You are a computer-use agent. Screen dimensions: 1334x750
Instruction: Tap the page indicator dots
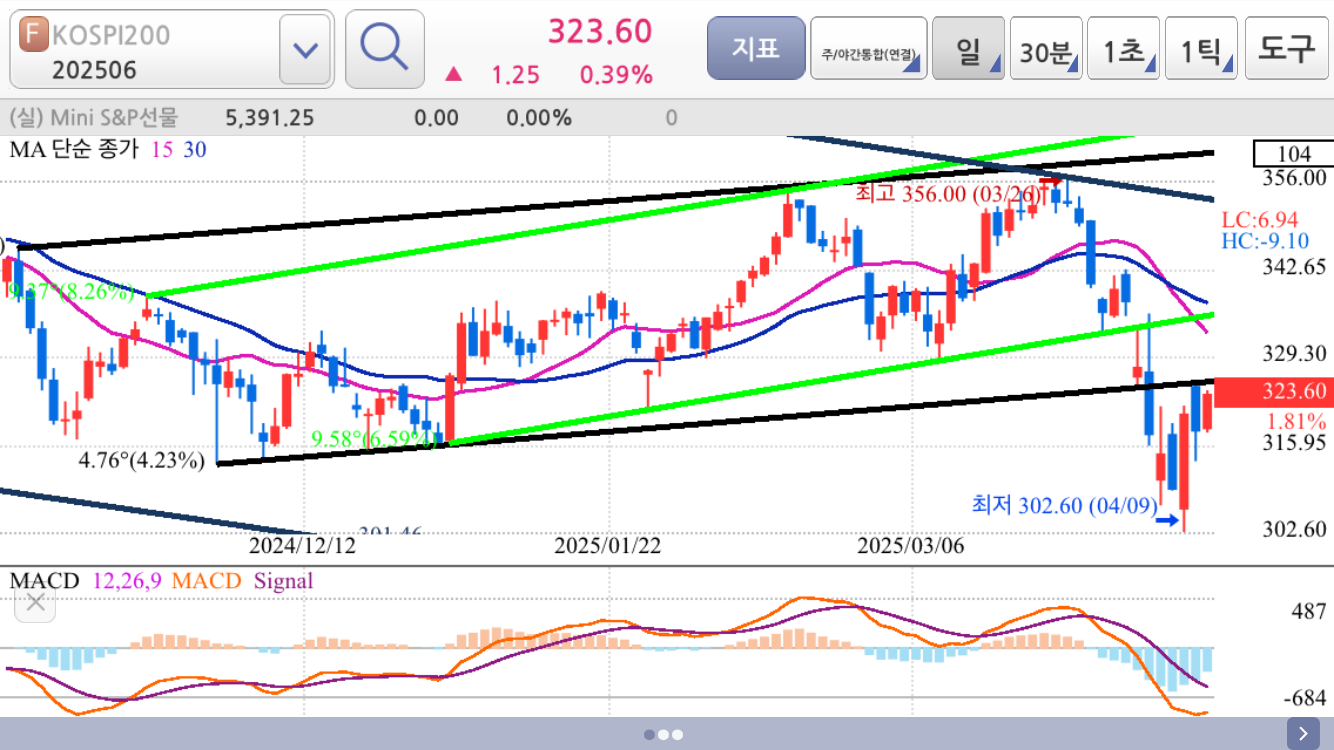[x=664, y=734]
